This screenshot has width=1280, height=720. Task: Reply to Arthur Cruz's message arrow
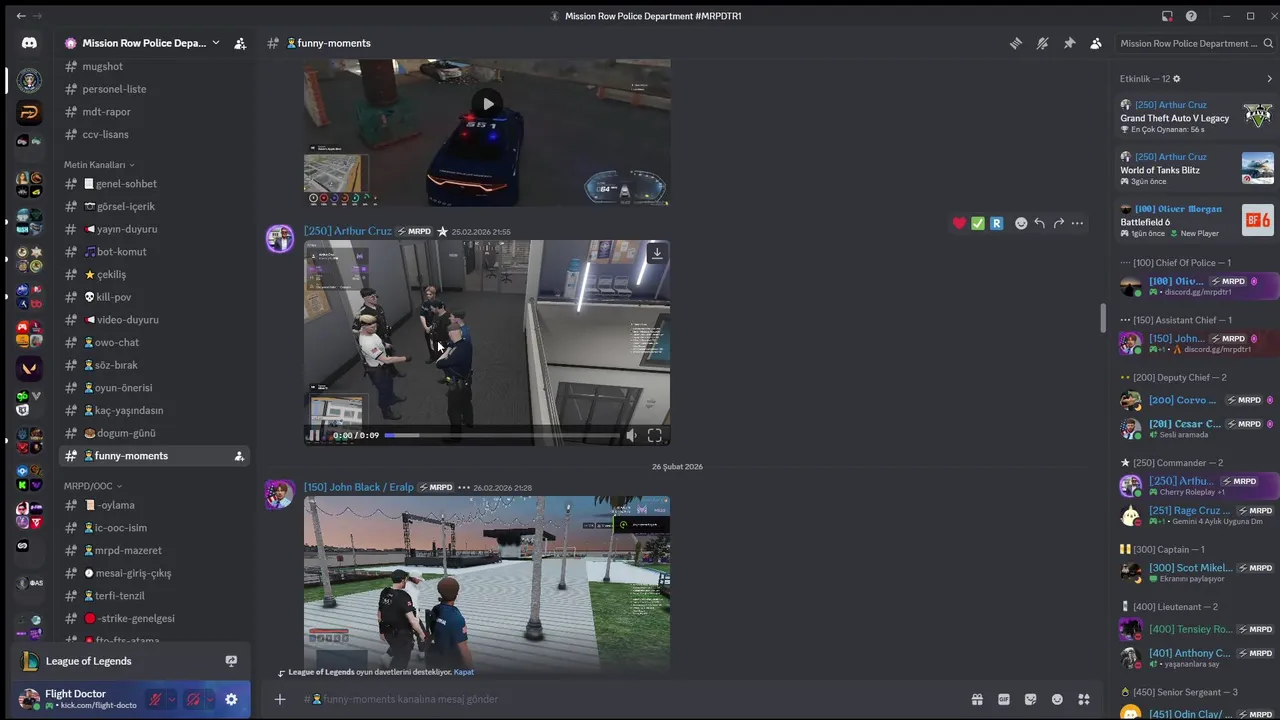tap(1040, 223)
